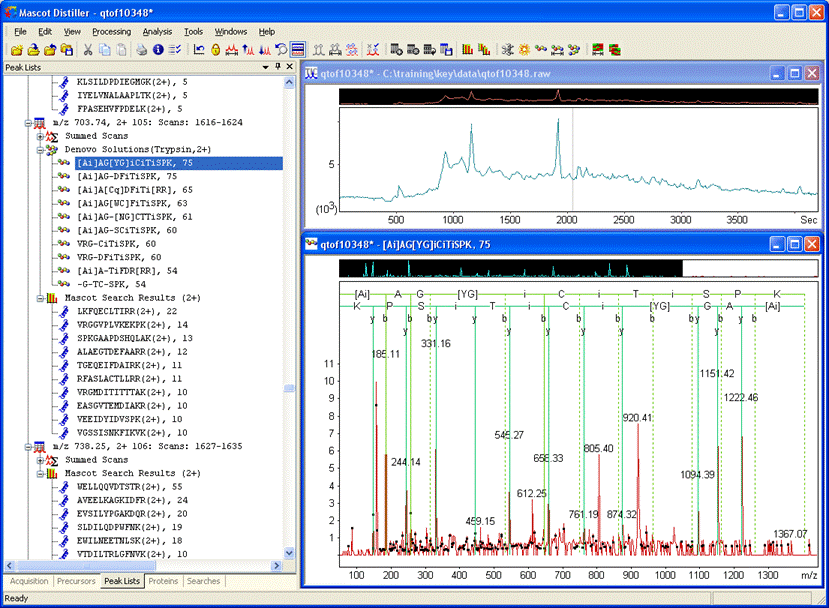Click the magnifier undo zoom icon

281,50
